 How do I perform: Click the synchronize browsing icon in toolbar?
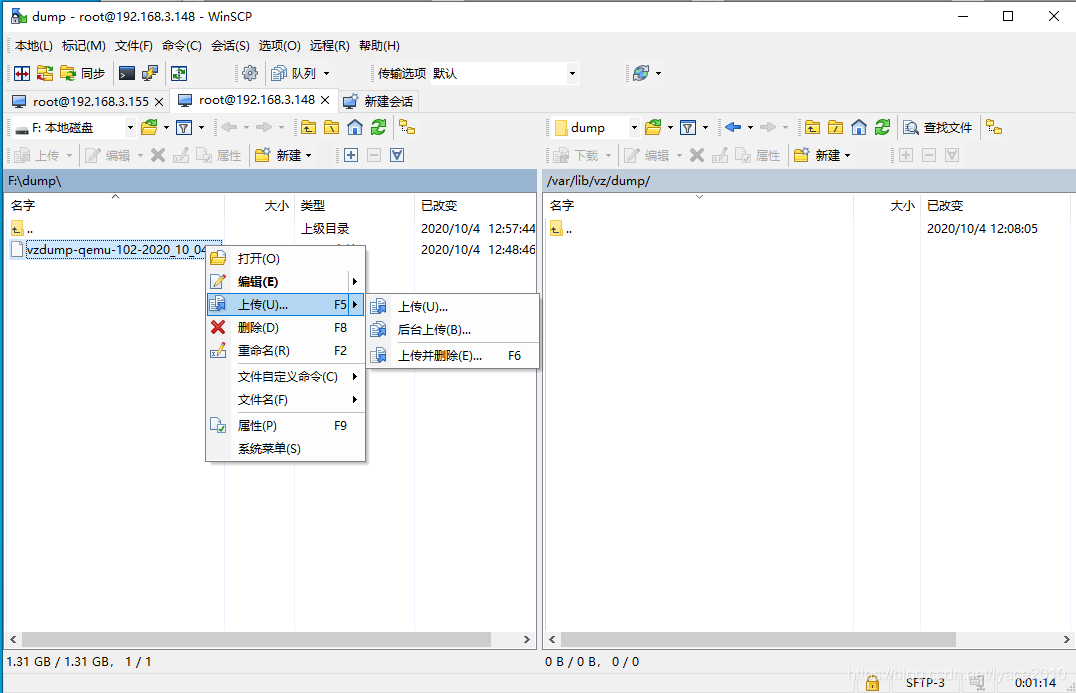coord(45,73)
